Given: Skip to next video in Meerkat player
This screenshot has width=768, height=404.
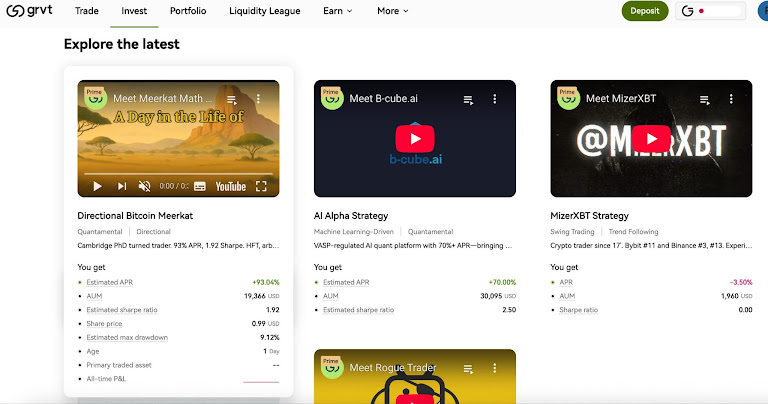Looking at the screenshot, I should 121,186.
